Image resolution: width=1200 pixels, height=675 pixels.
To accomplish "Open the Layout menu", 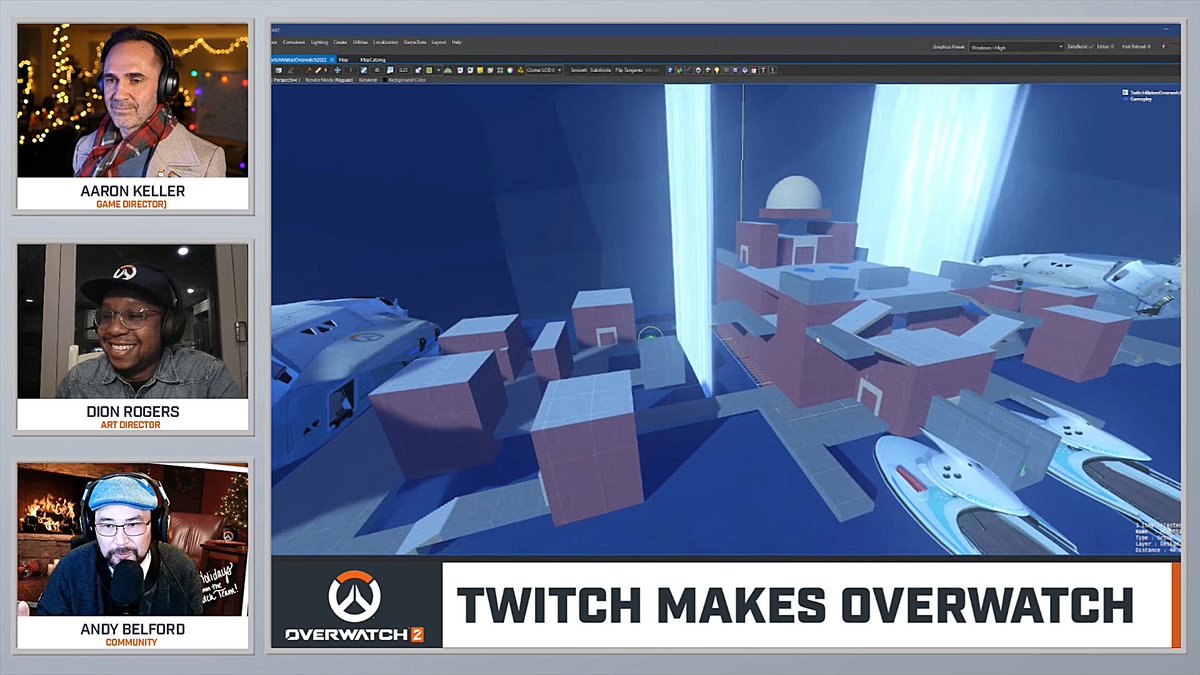I will click(439, 43).
